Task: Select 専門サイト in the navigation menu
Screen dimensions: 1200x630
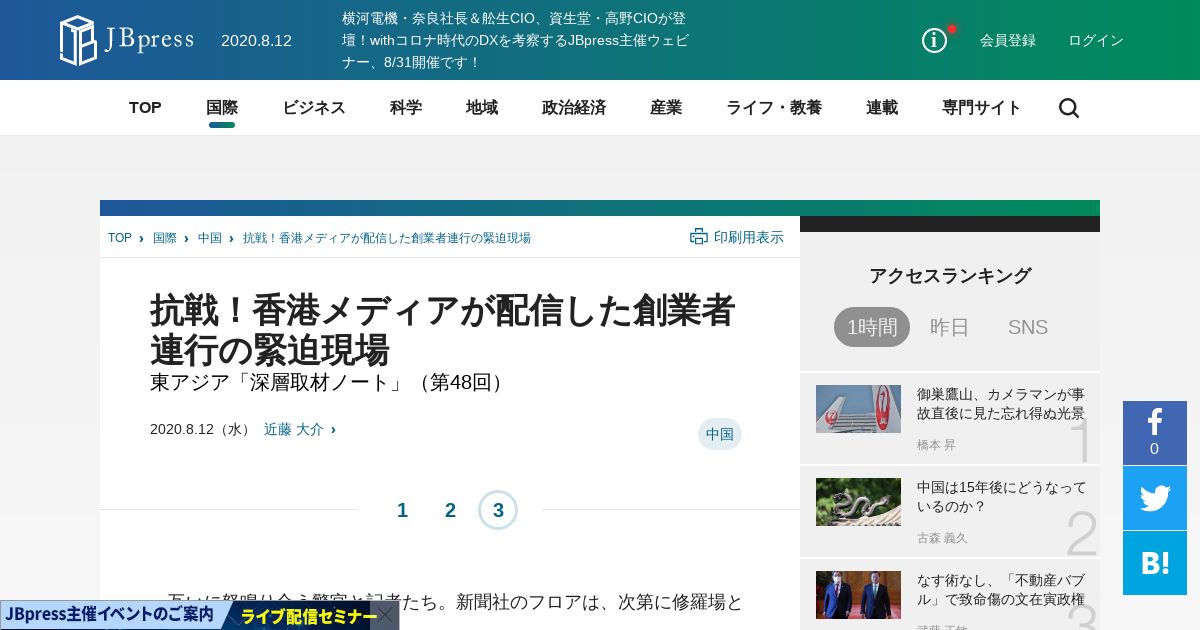Action: pyautogui.click(x=982, y=108)
